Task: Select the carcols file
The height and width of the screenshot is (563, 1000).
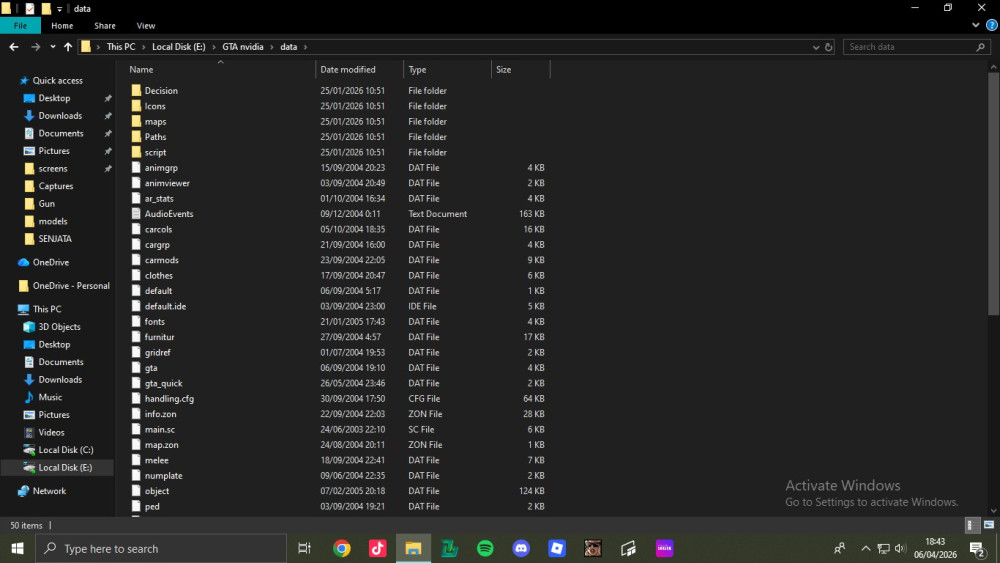Action: click(x=158, y=229)
